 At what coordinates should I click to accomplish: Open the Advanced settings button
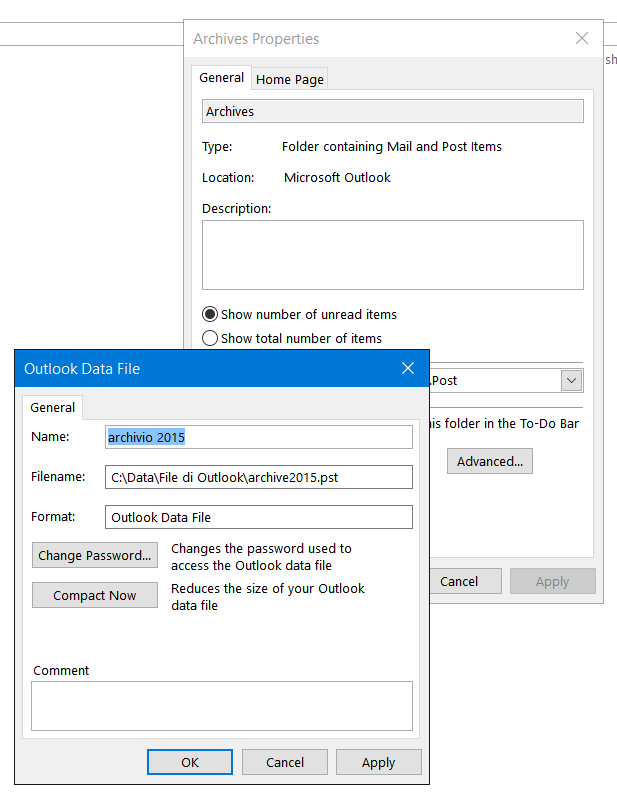(489, 461)
